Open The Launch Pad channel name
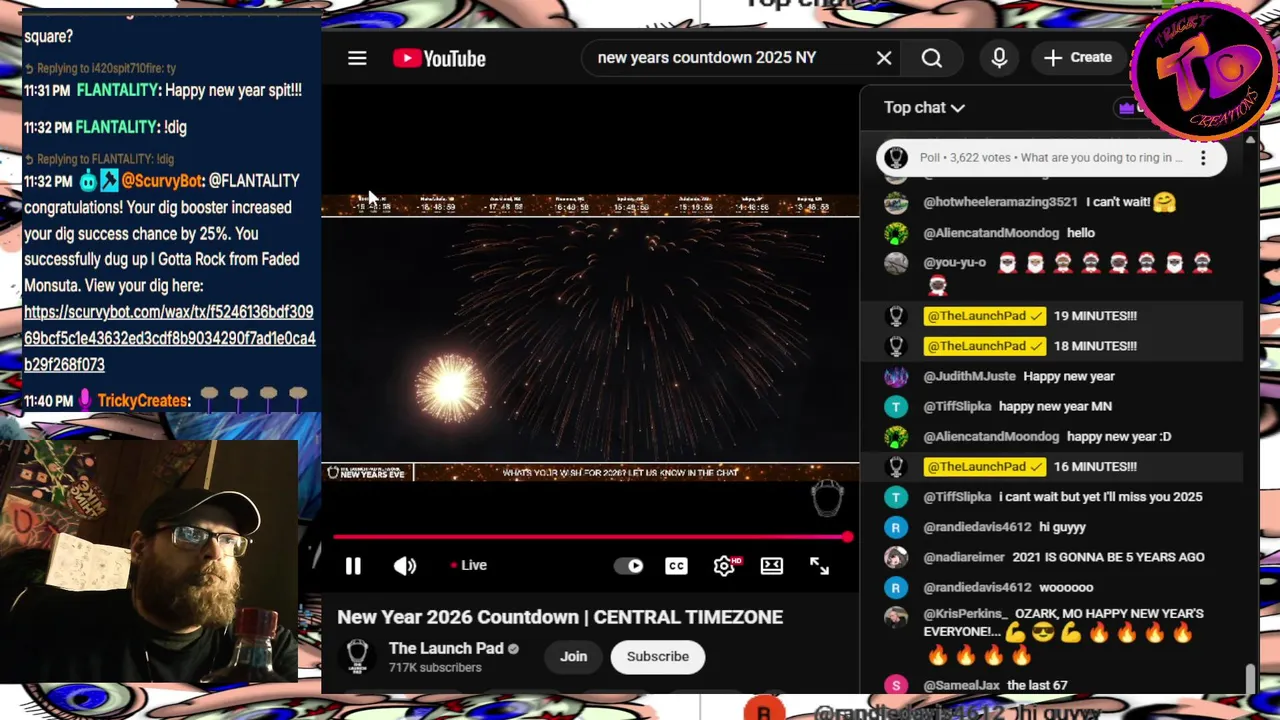 click(x=446, y=648)
